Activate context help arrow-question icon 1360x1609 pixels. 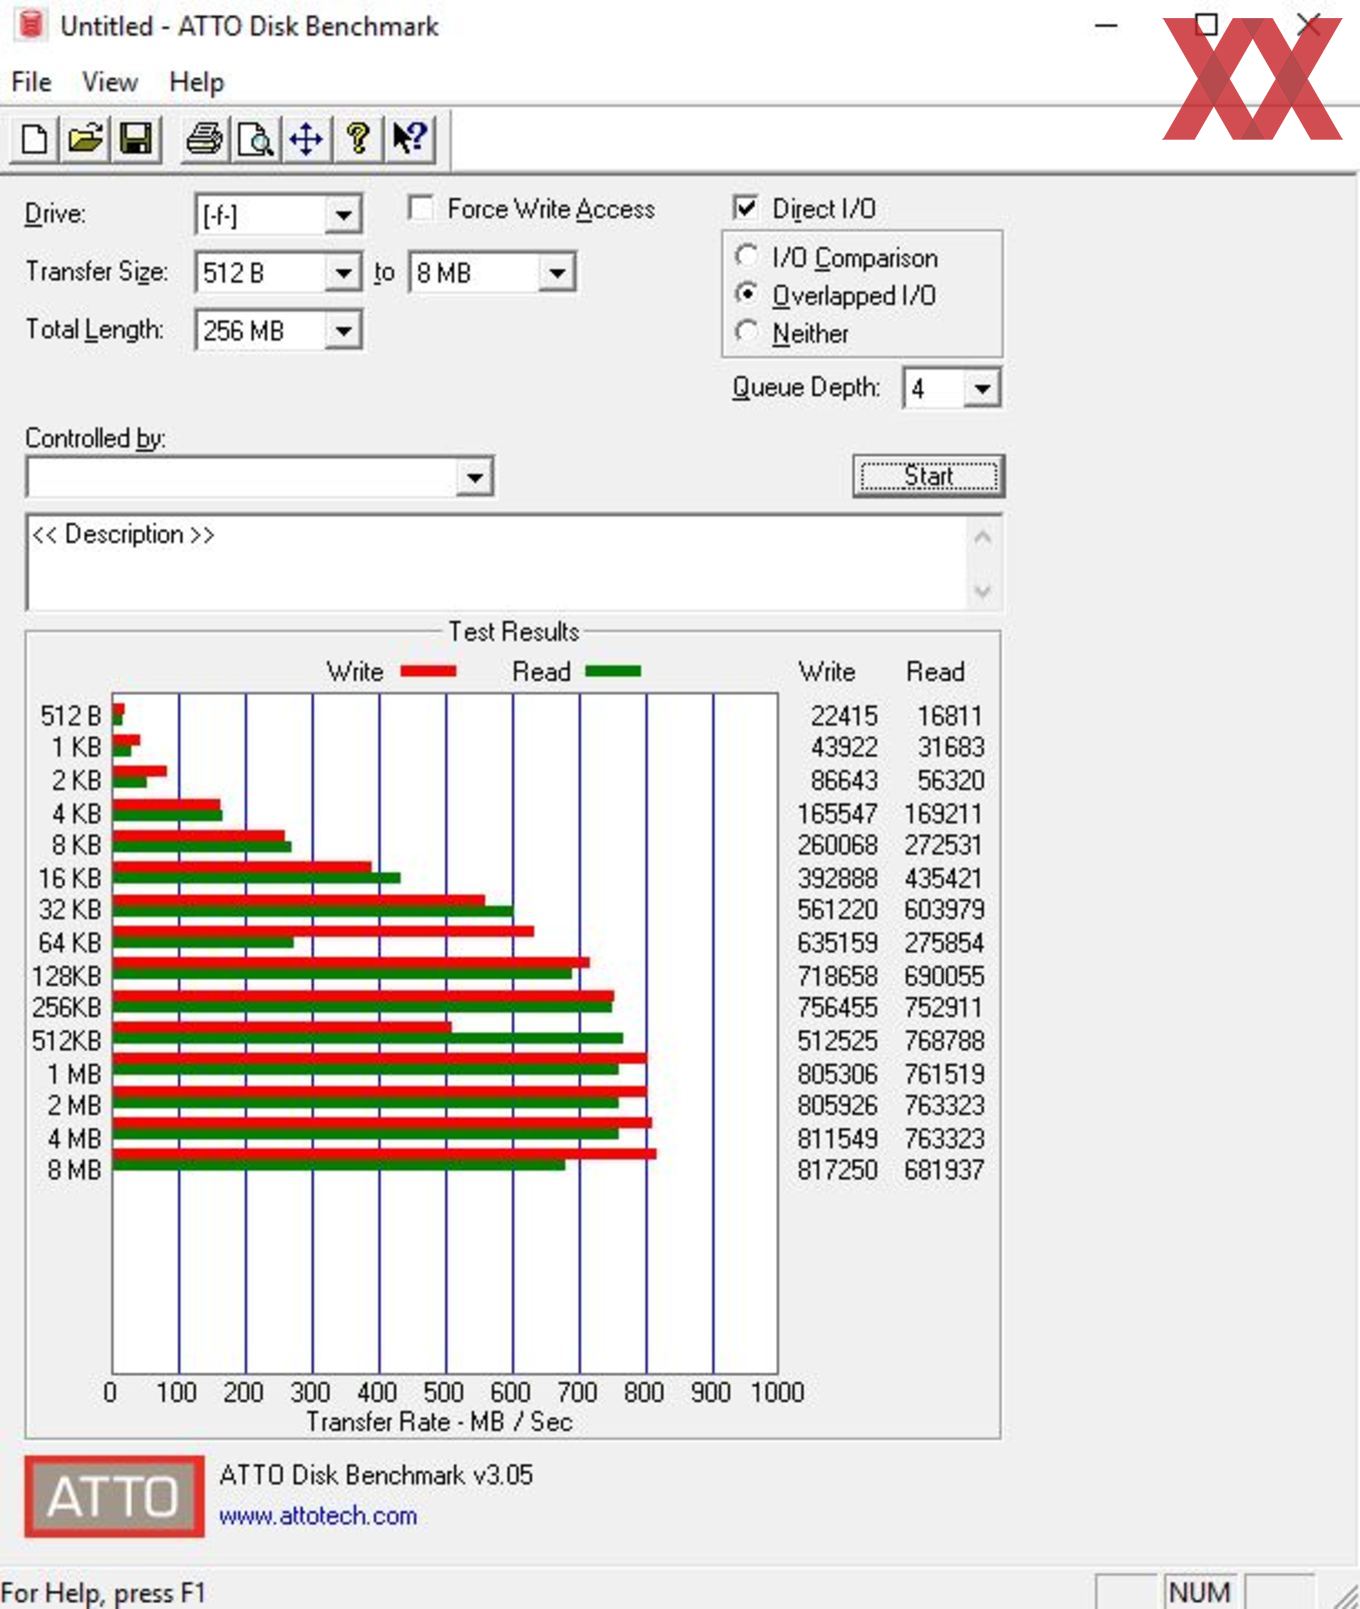click(x=409, y=139)
